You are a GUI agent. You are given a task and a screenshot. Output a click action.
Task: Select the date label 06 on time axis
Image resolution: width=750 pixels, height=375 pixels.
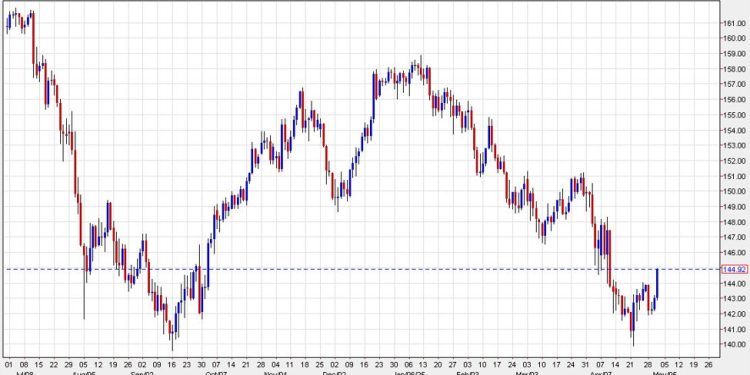pos(408,364)
